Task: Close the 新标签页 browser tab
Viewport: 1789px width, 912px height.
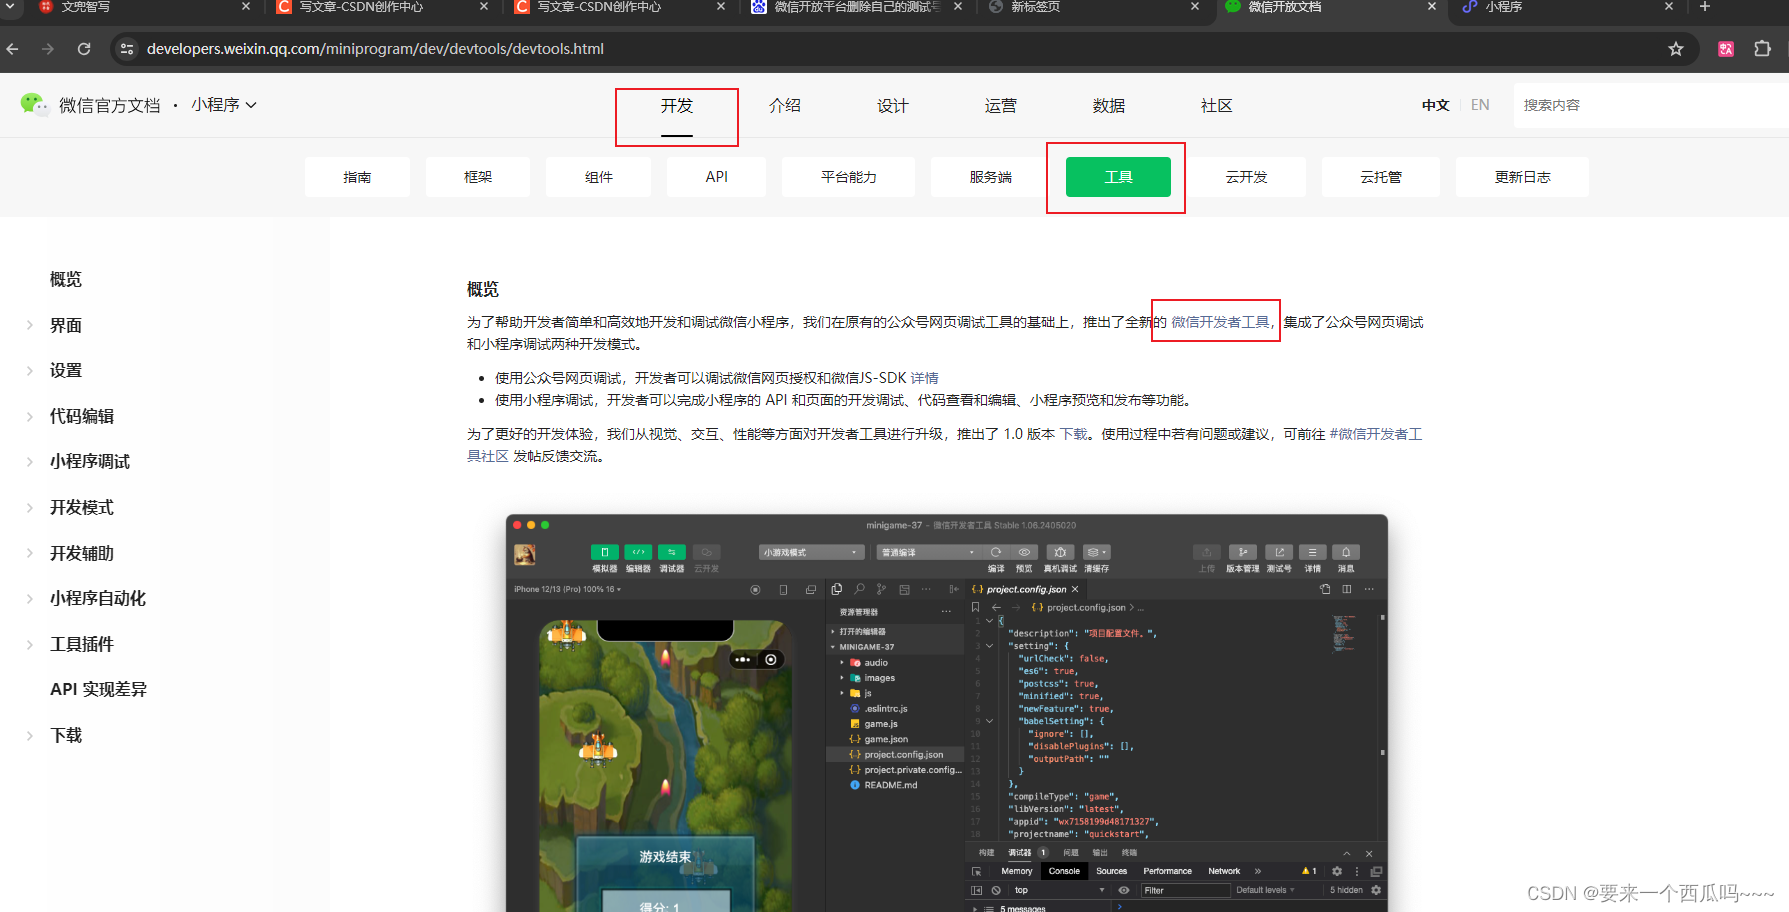Action: pyautogui.click(x=1195, y=7)
